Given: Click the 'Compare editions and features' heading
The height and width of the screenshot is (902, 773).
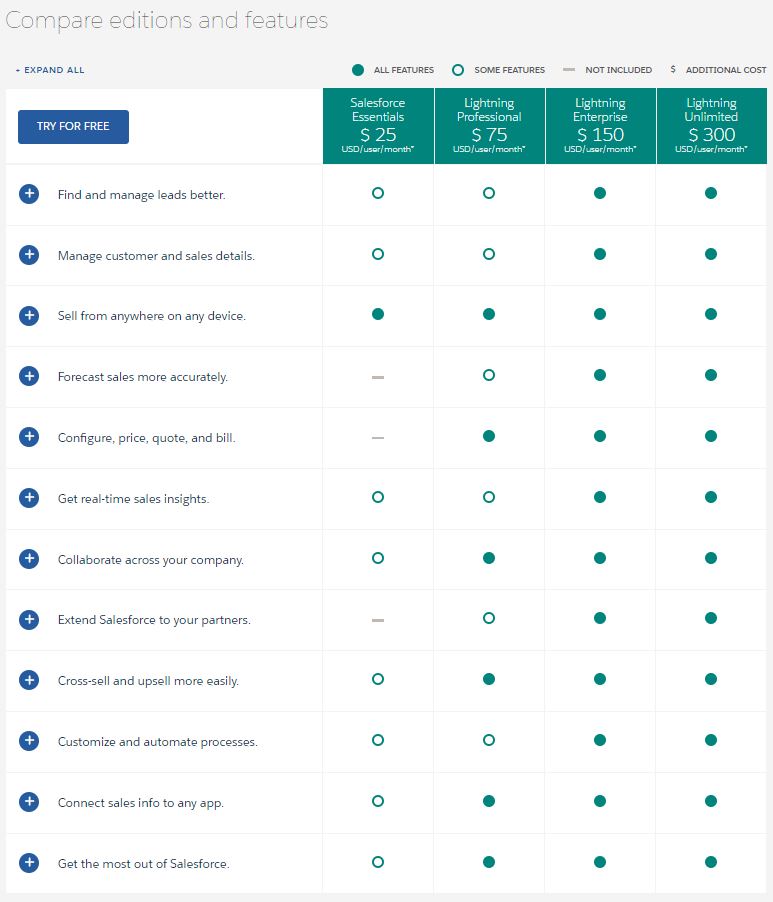Looking at the screenshot, I should click(167, 20).
